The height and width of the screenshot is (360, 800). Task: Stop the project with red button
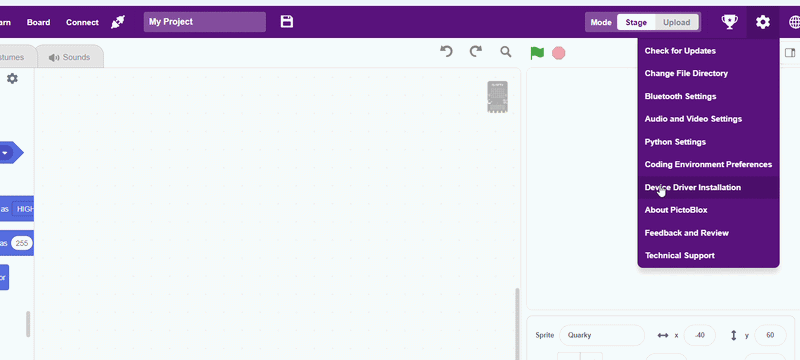pyautogui.click(x=559, y=53)
